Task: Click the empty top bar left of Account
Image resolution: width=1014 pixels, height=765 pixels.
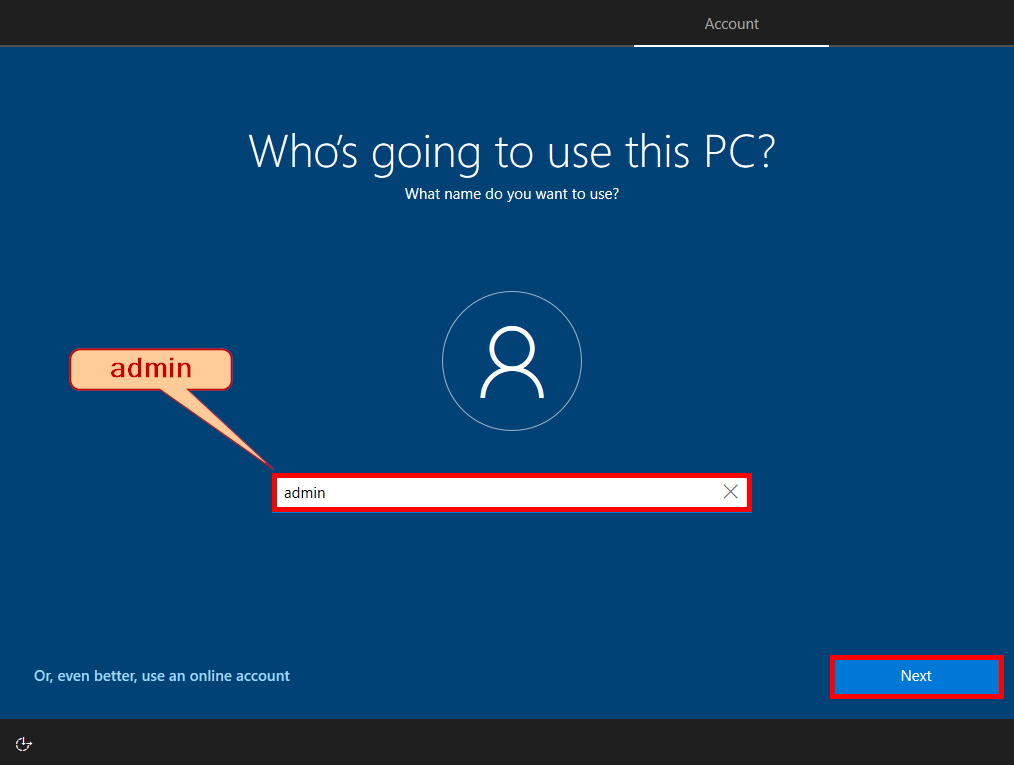Action: click(300, 23)
